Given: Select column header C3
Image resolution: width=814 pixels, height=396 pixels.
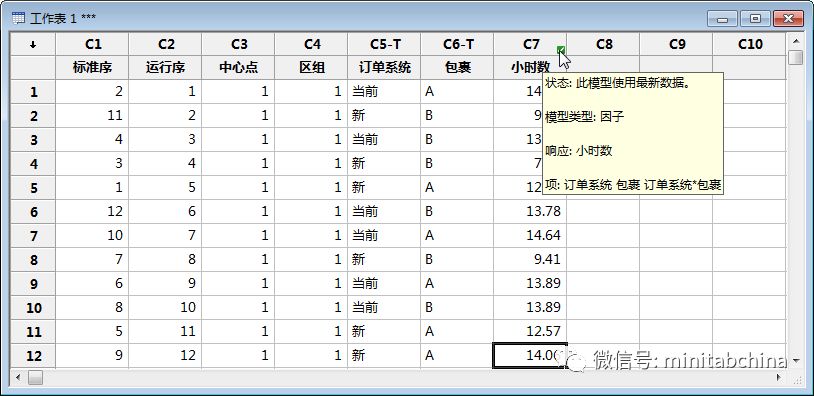Looking at the screenshot, I should [239, 45].
